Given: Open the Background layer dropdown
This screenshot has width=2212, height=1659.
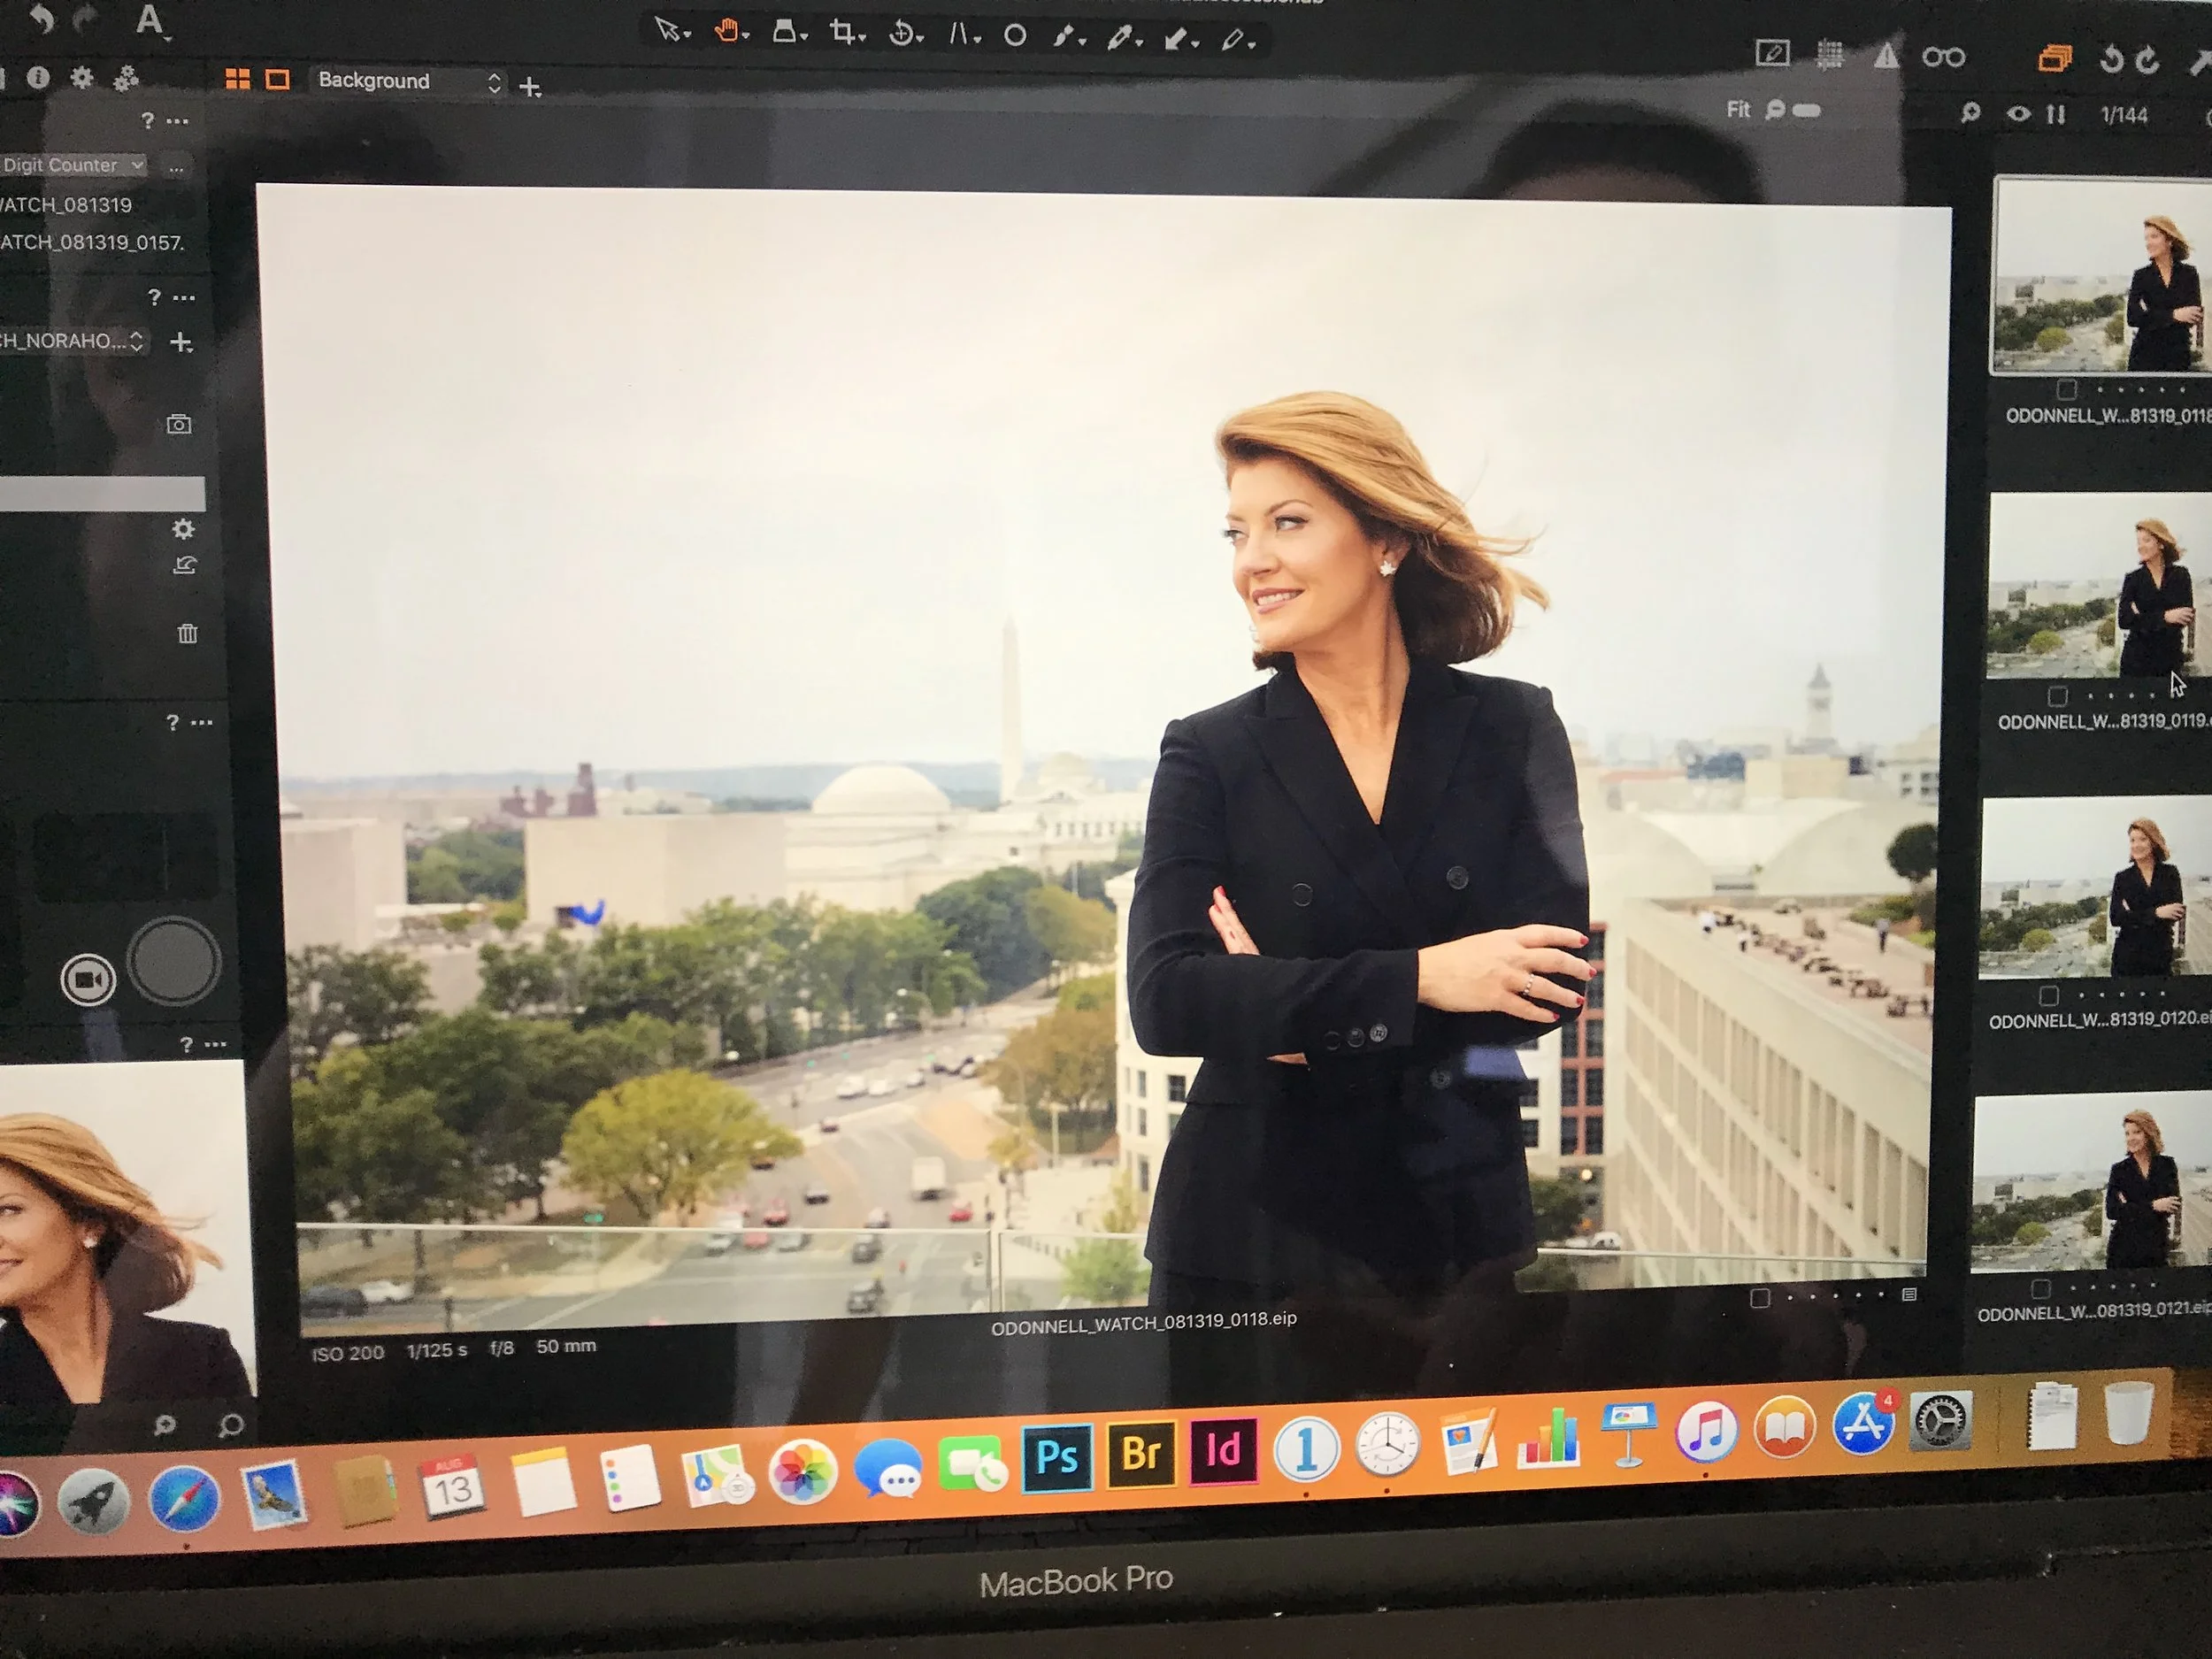Looking at the screenshot, I should [x=408, y=82].
